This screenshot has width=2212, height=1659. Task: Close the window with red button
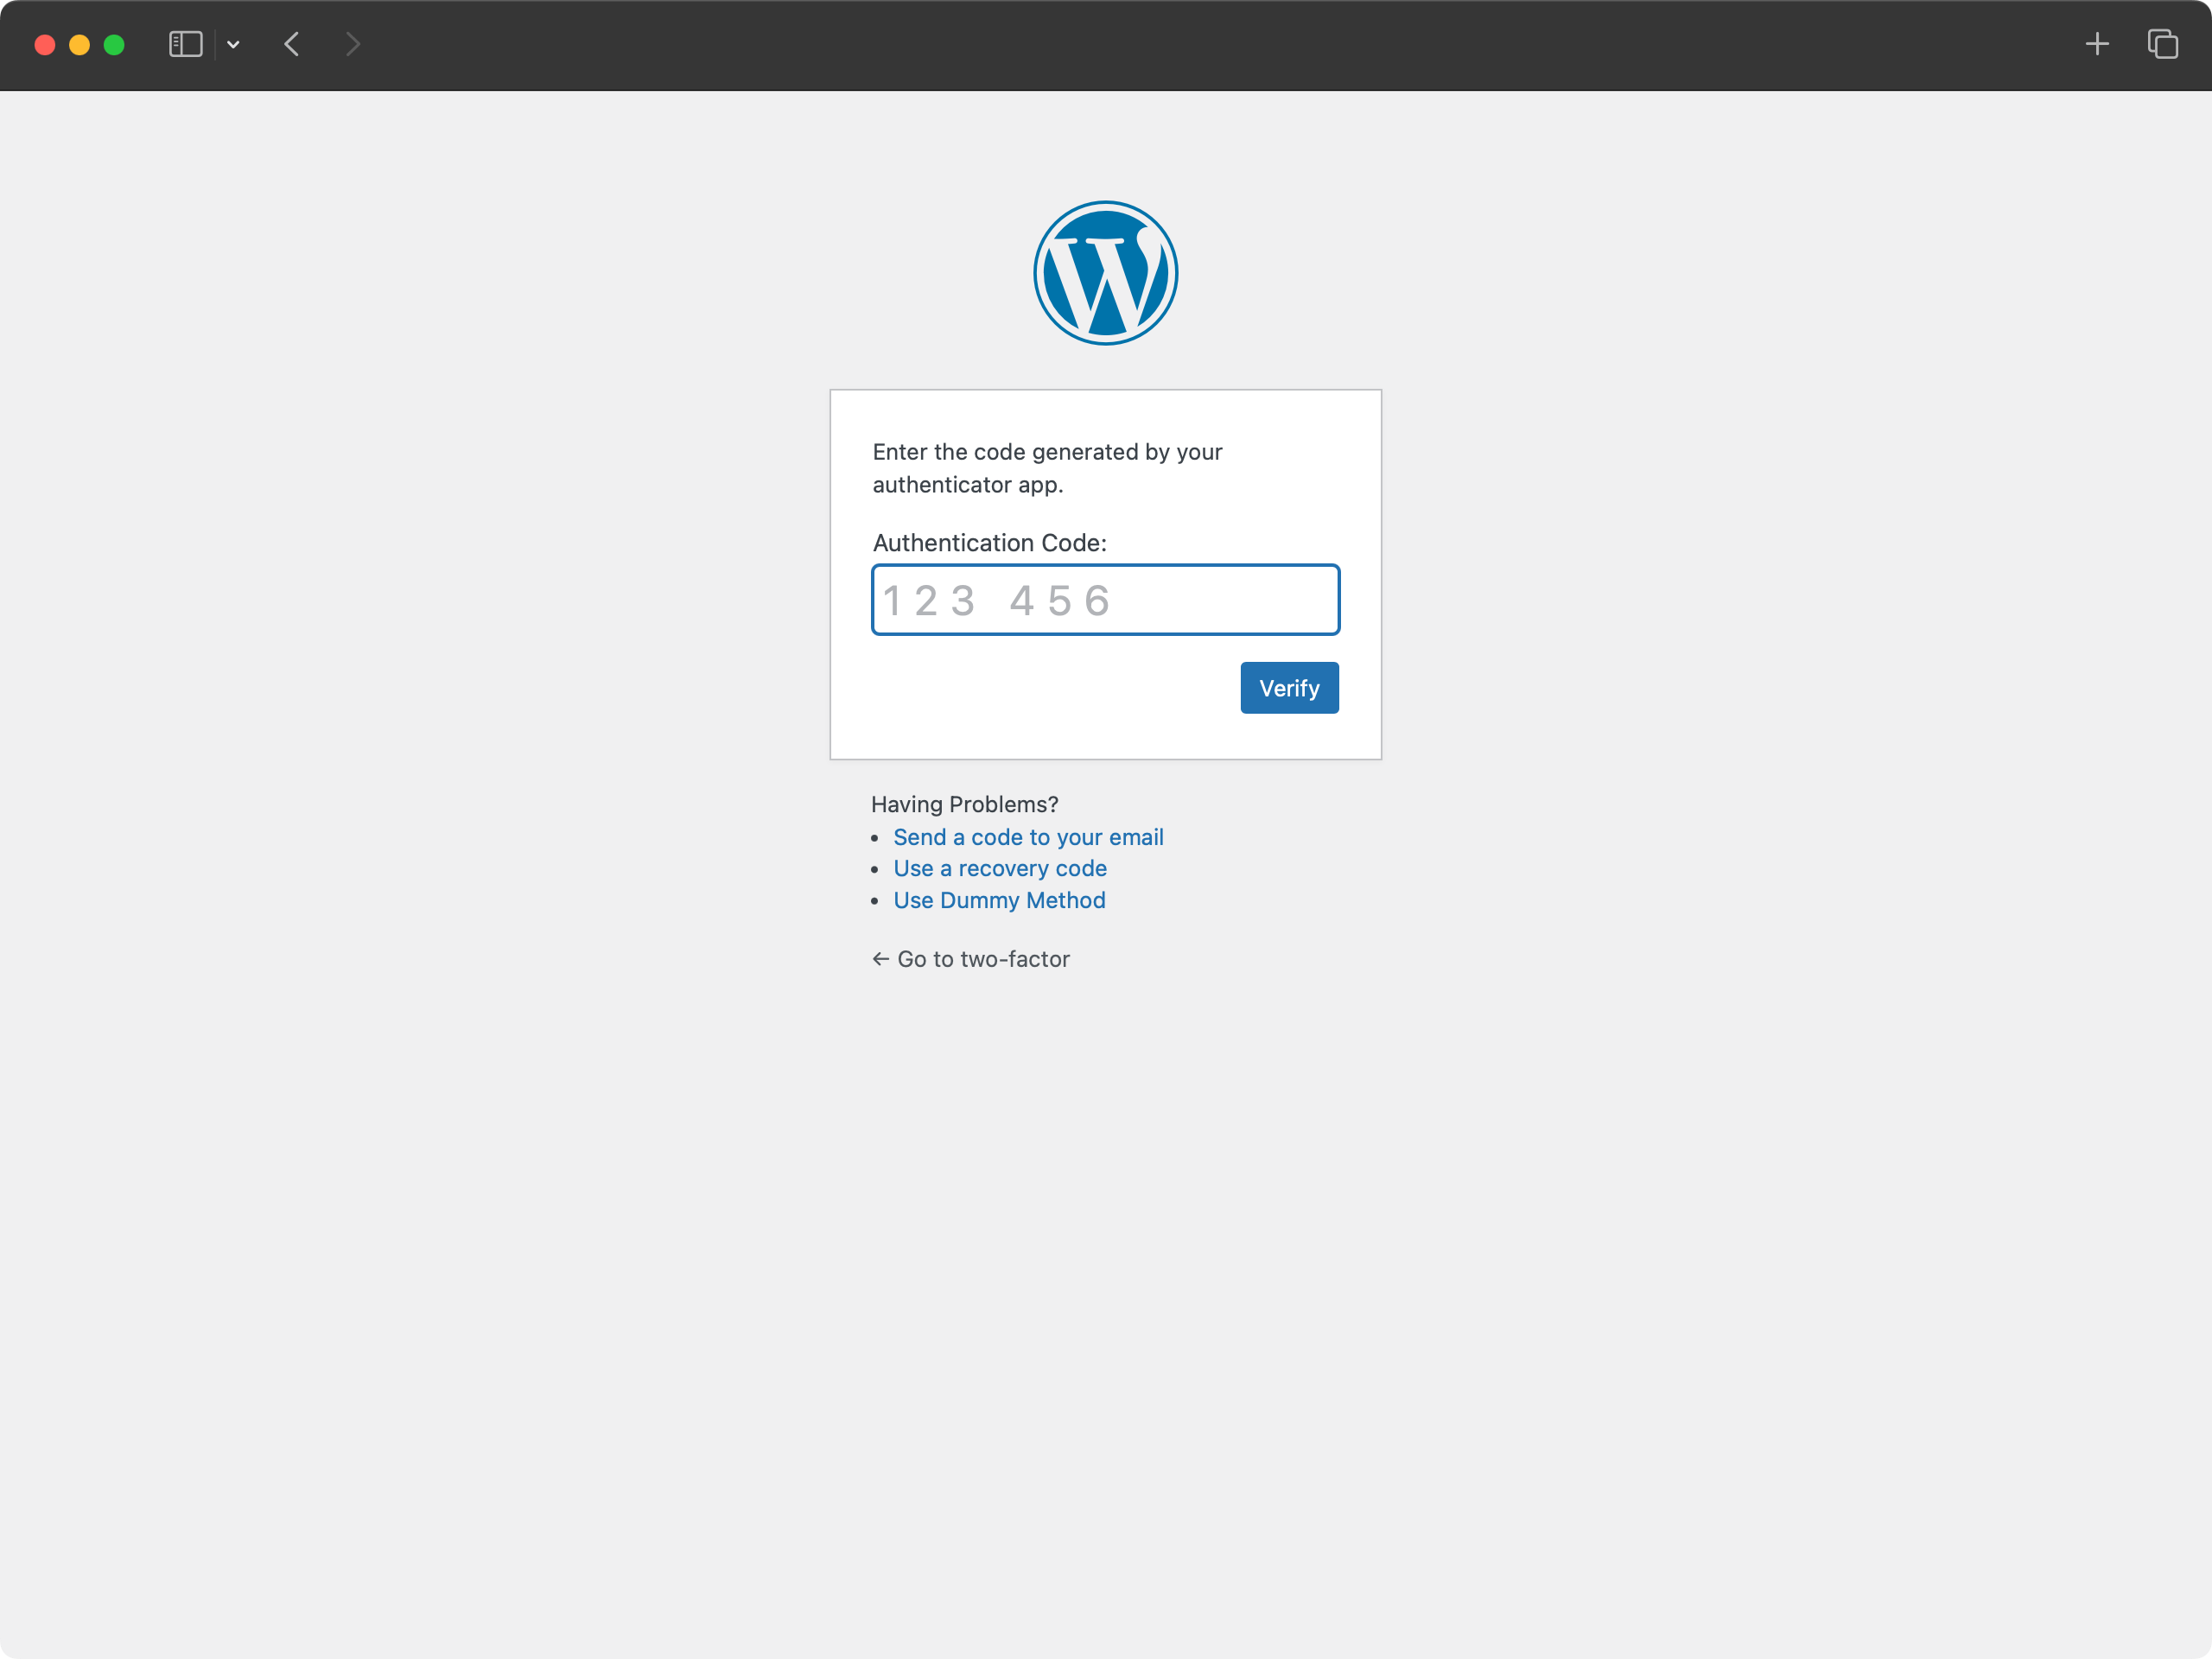tap(45, 45)
